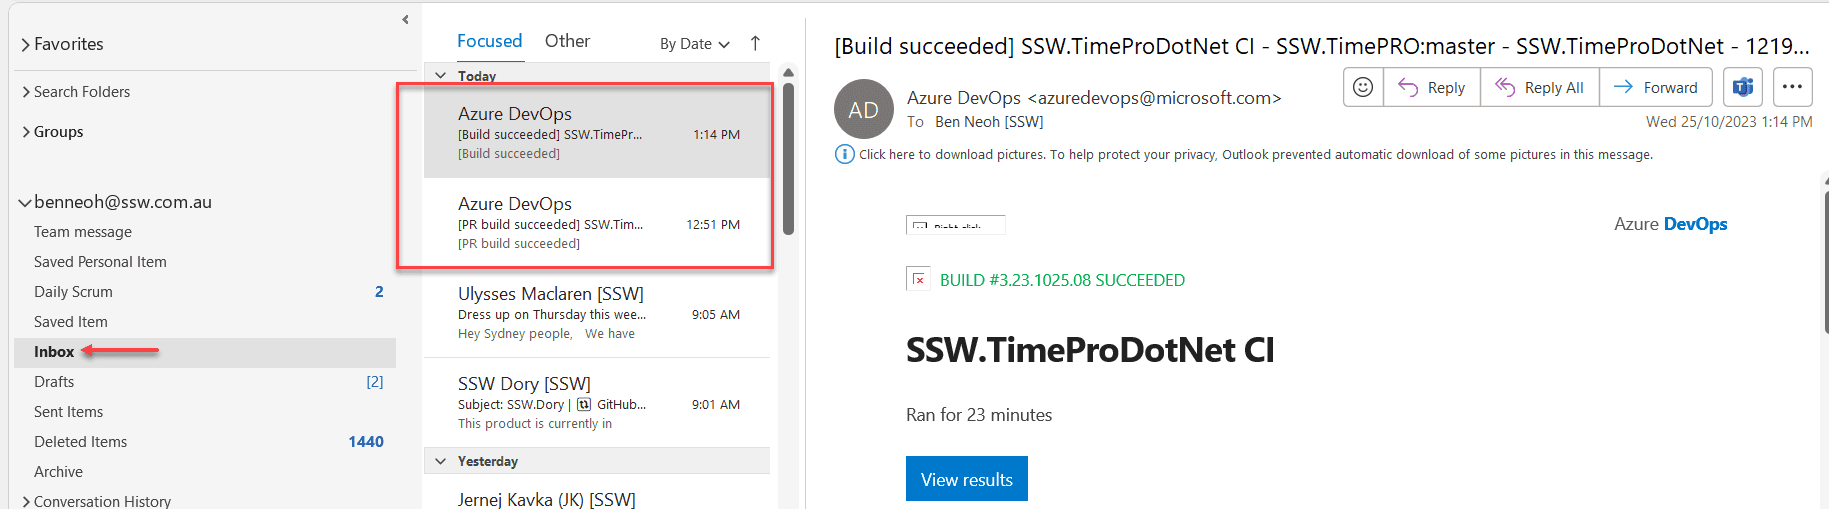The width and height of the screenshot is (1829, 509).
Task: Click the info icon beside download pictures
Action: click(844, 154)
